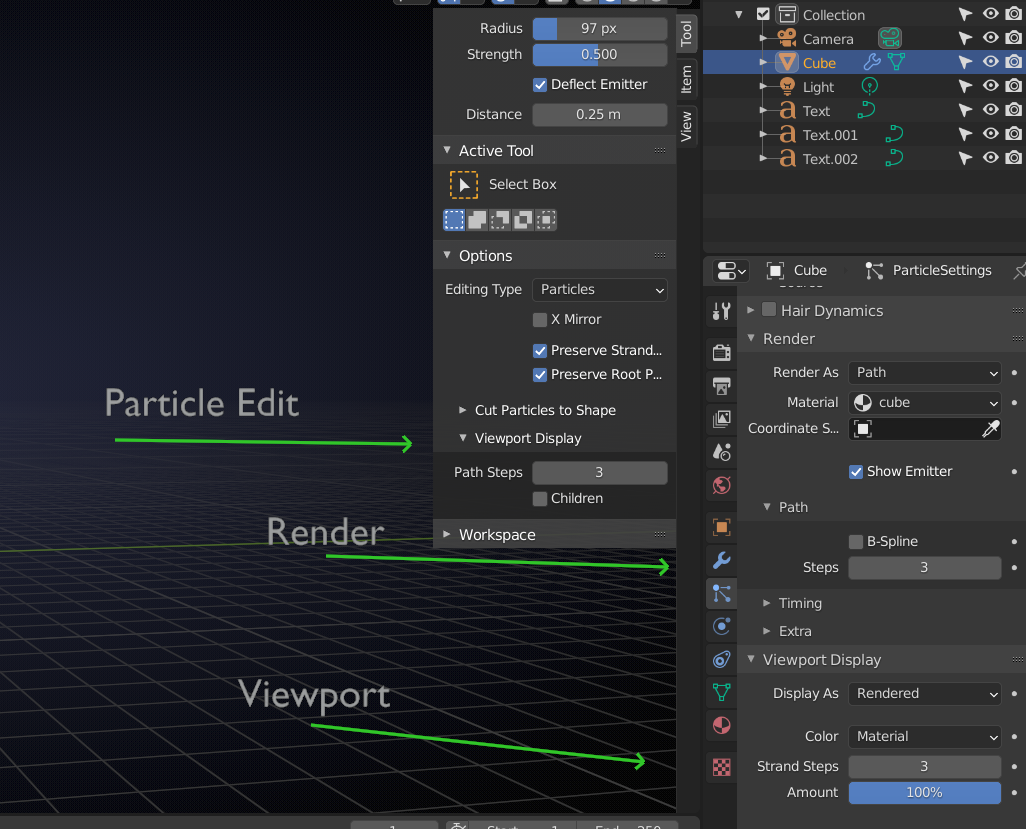Set selection mode to Extend
The width and height of the screenshot is (1026, 829).
coord(477,220)
